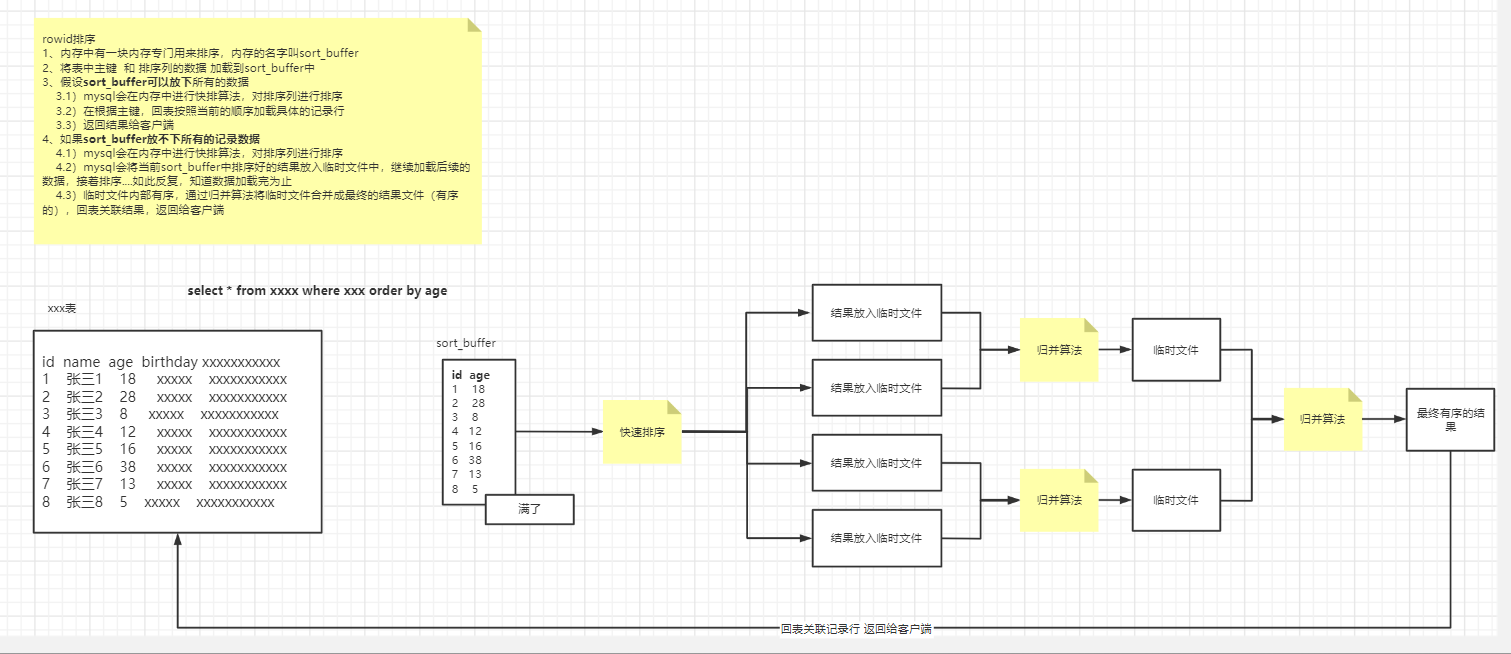Select the "select * from xxxx where xxx order by age" title
Screen dimensions: 1511x654
point(318,291)
